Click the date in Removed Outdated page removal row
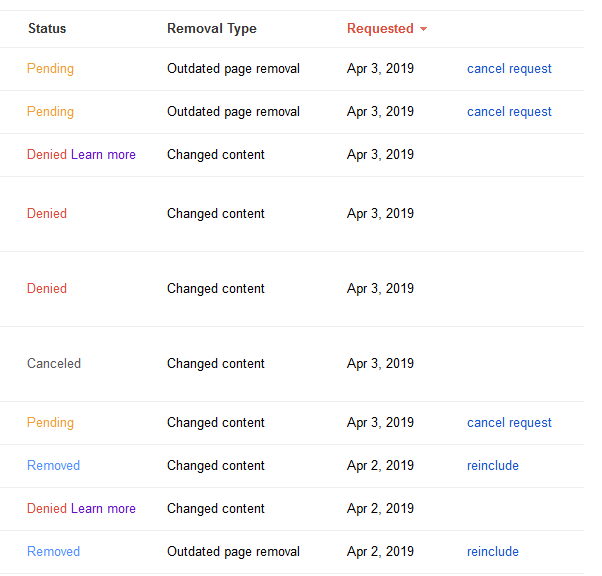The width and height of the screenshot is (602, 576). [380, 552]
